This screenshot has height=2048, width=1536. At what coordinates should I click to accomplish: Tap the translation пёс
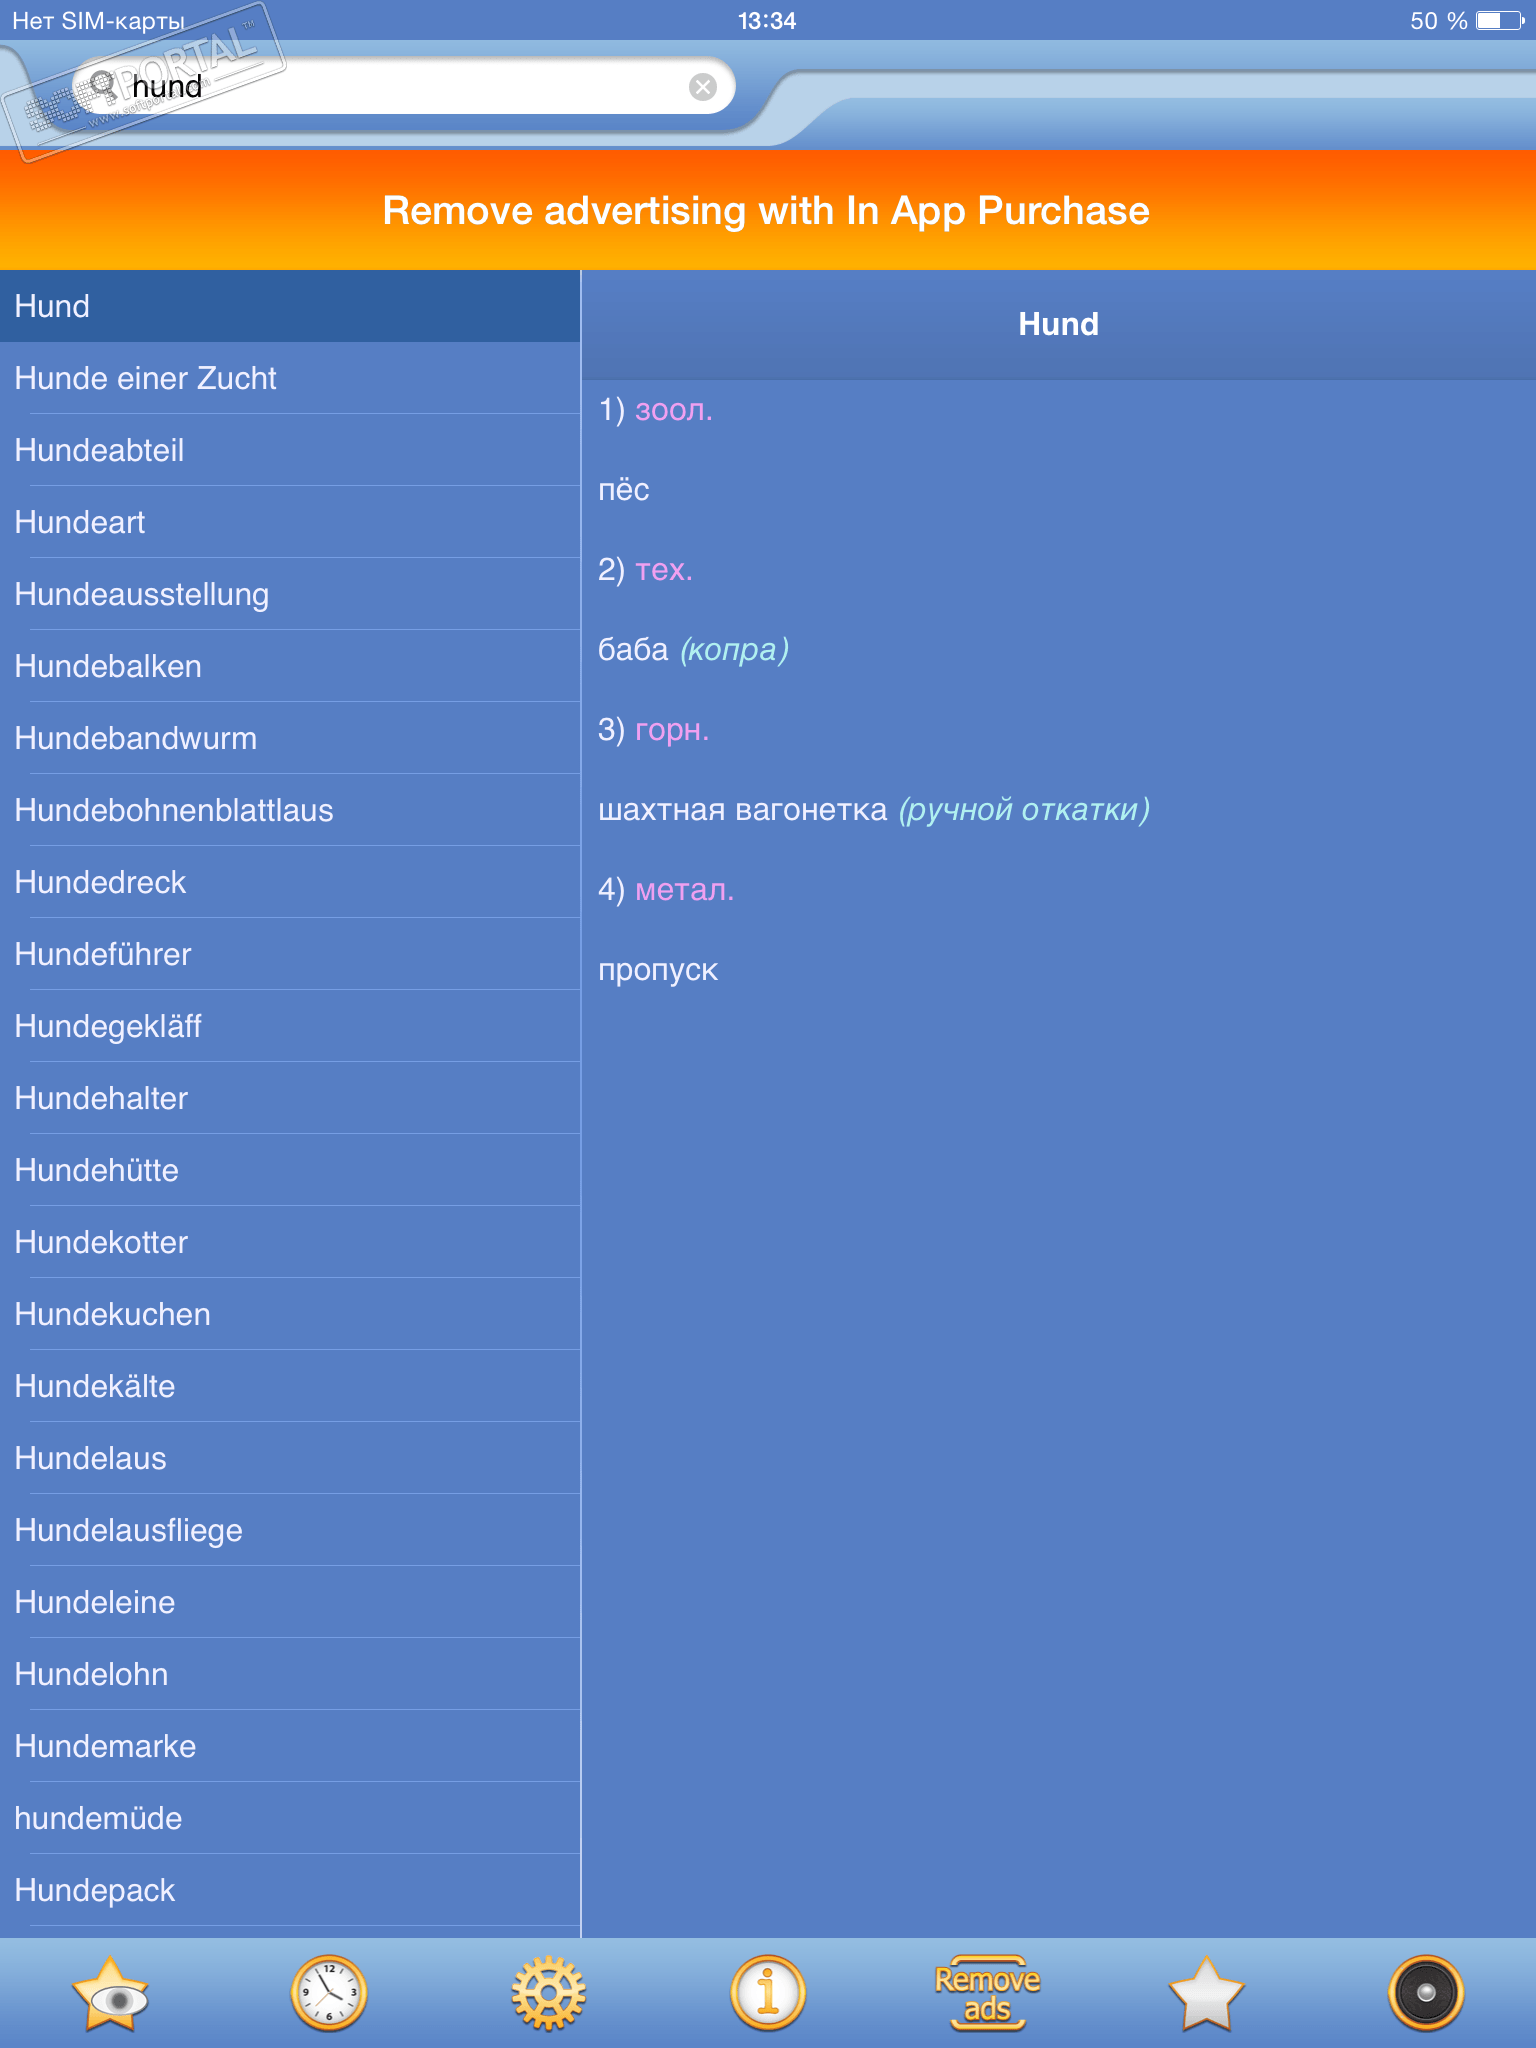(x=624, y=490)
